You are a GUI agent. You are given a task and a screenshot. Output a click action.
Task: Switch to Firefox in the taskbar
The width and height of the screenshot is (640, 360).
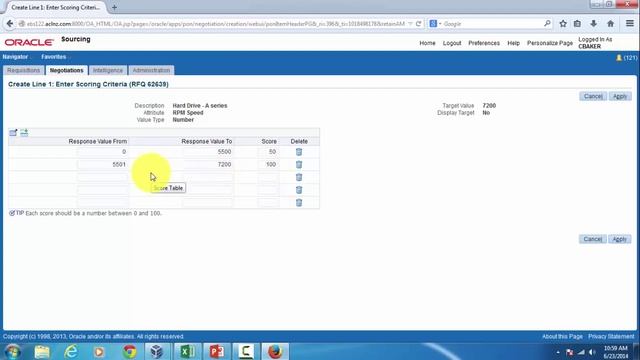(x=275, y=351)
